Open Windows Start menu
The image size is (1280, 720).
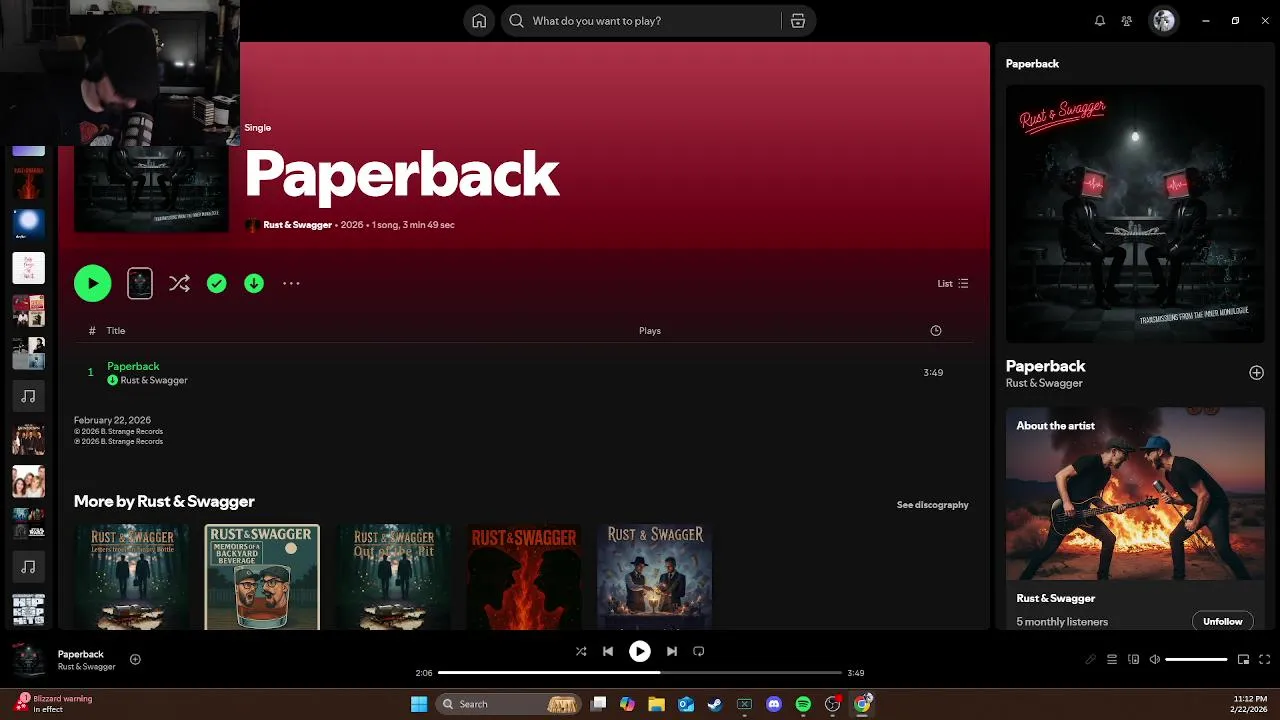pos(419,704)
